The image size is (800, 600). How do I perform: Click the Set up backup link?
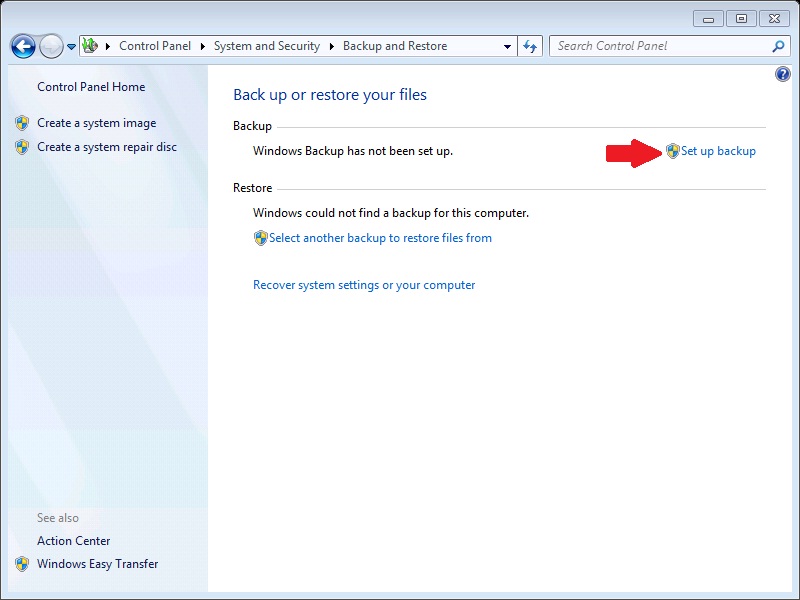(717, 151)
